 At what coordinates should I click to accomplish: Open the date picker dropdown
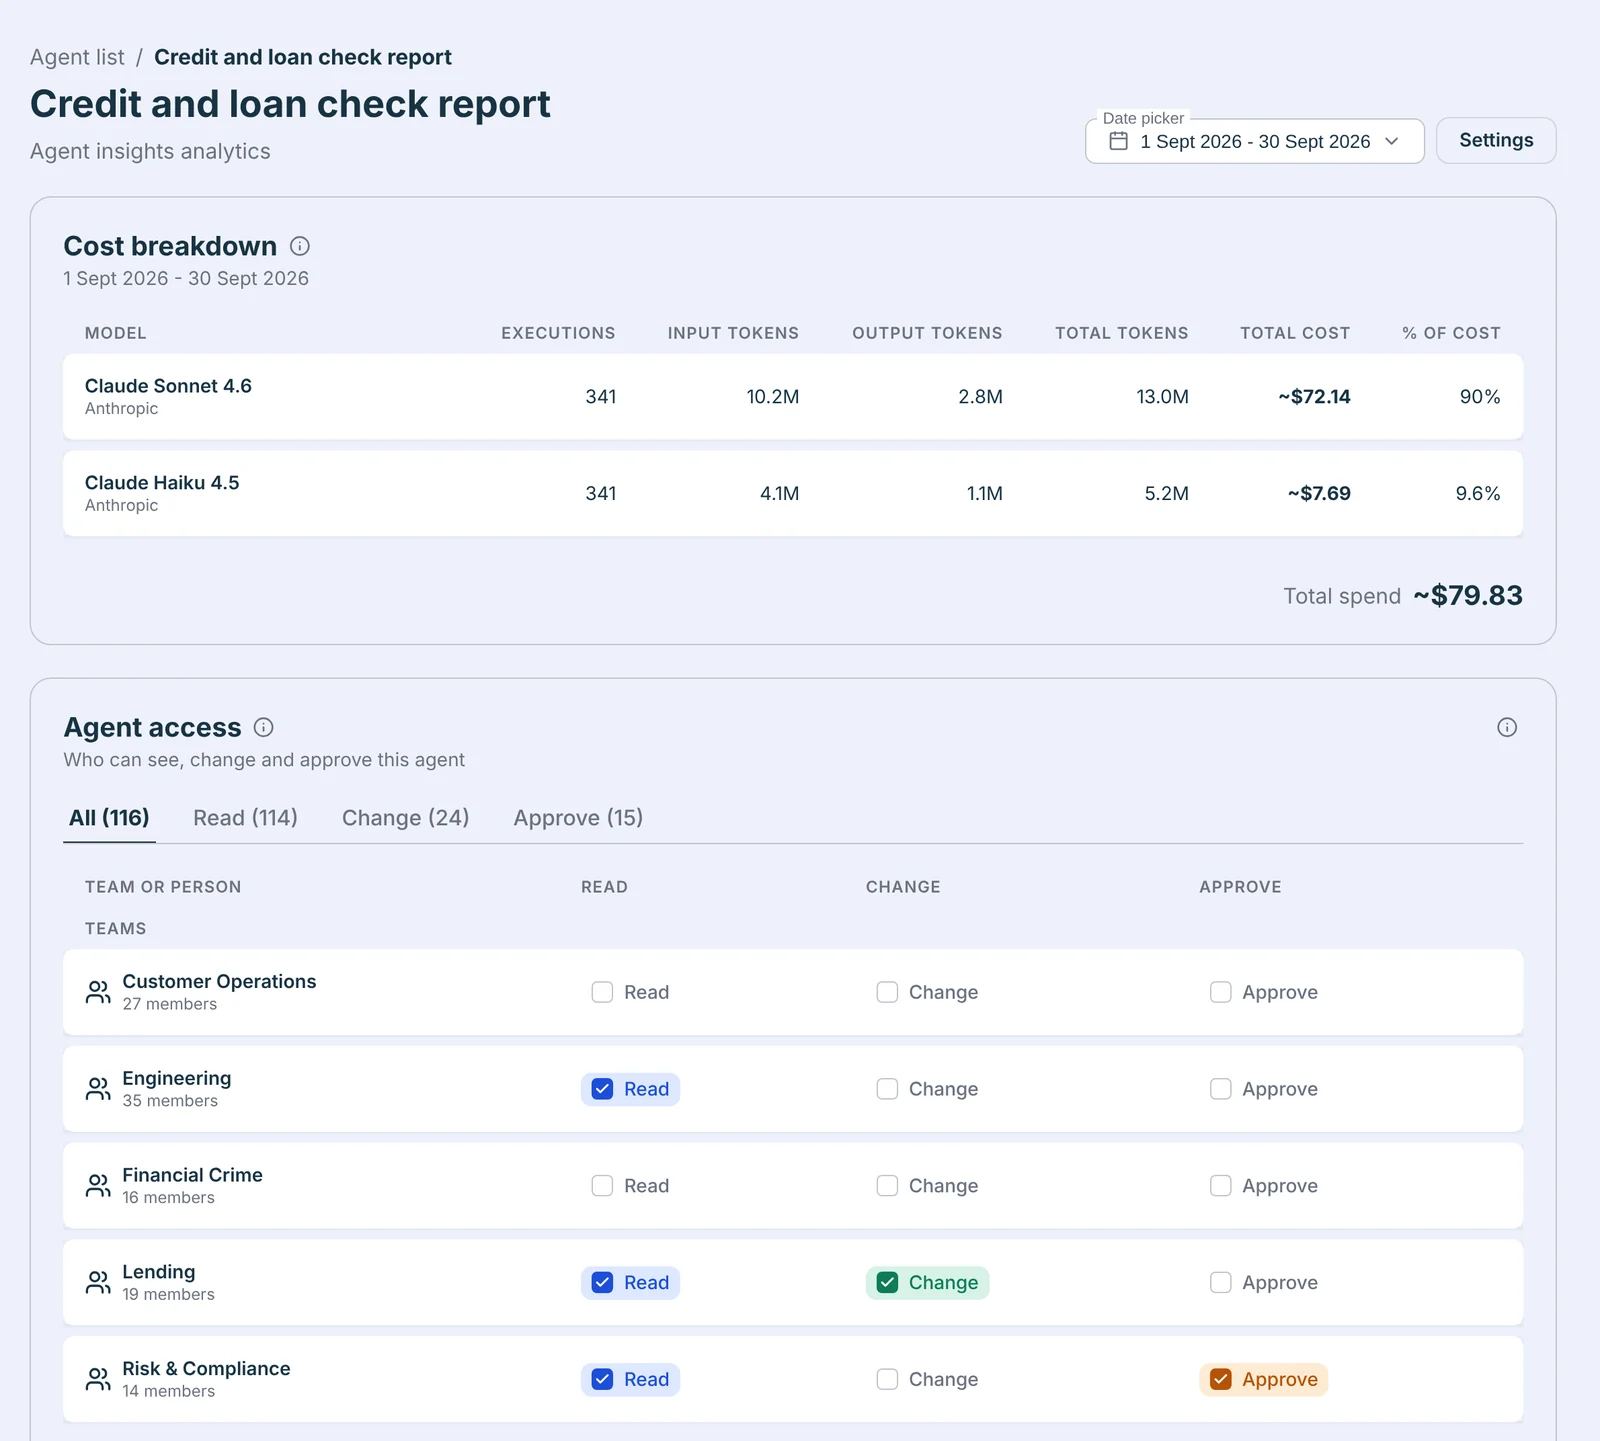click(1254, 141)
